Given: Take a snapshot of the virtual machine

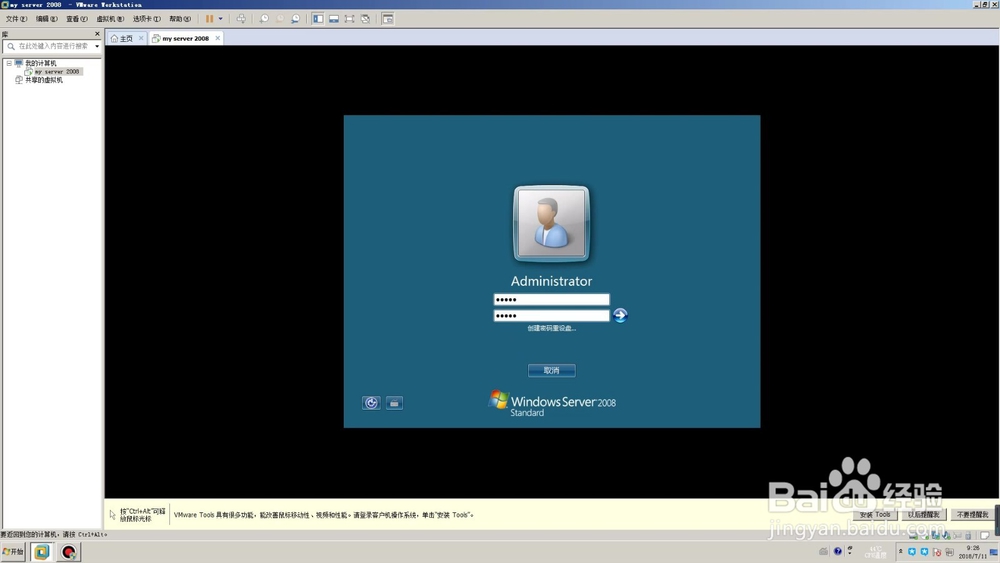Looking at the screenshot, I should [x=264, y=18].
